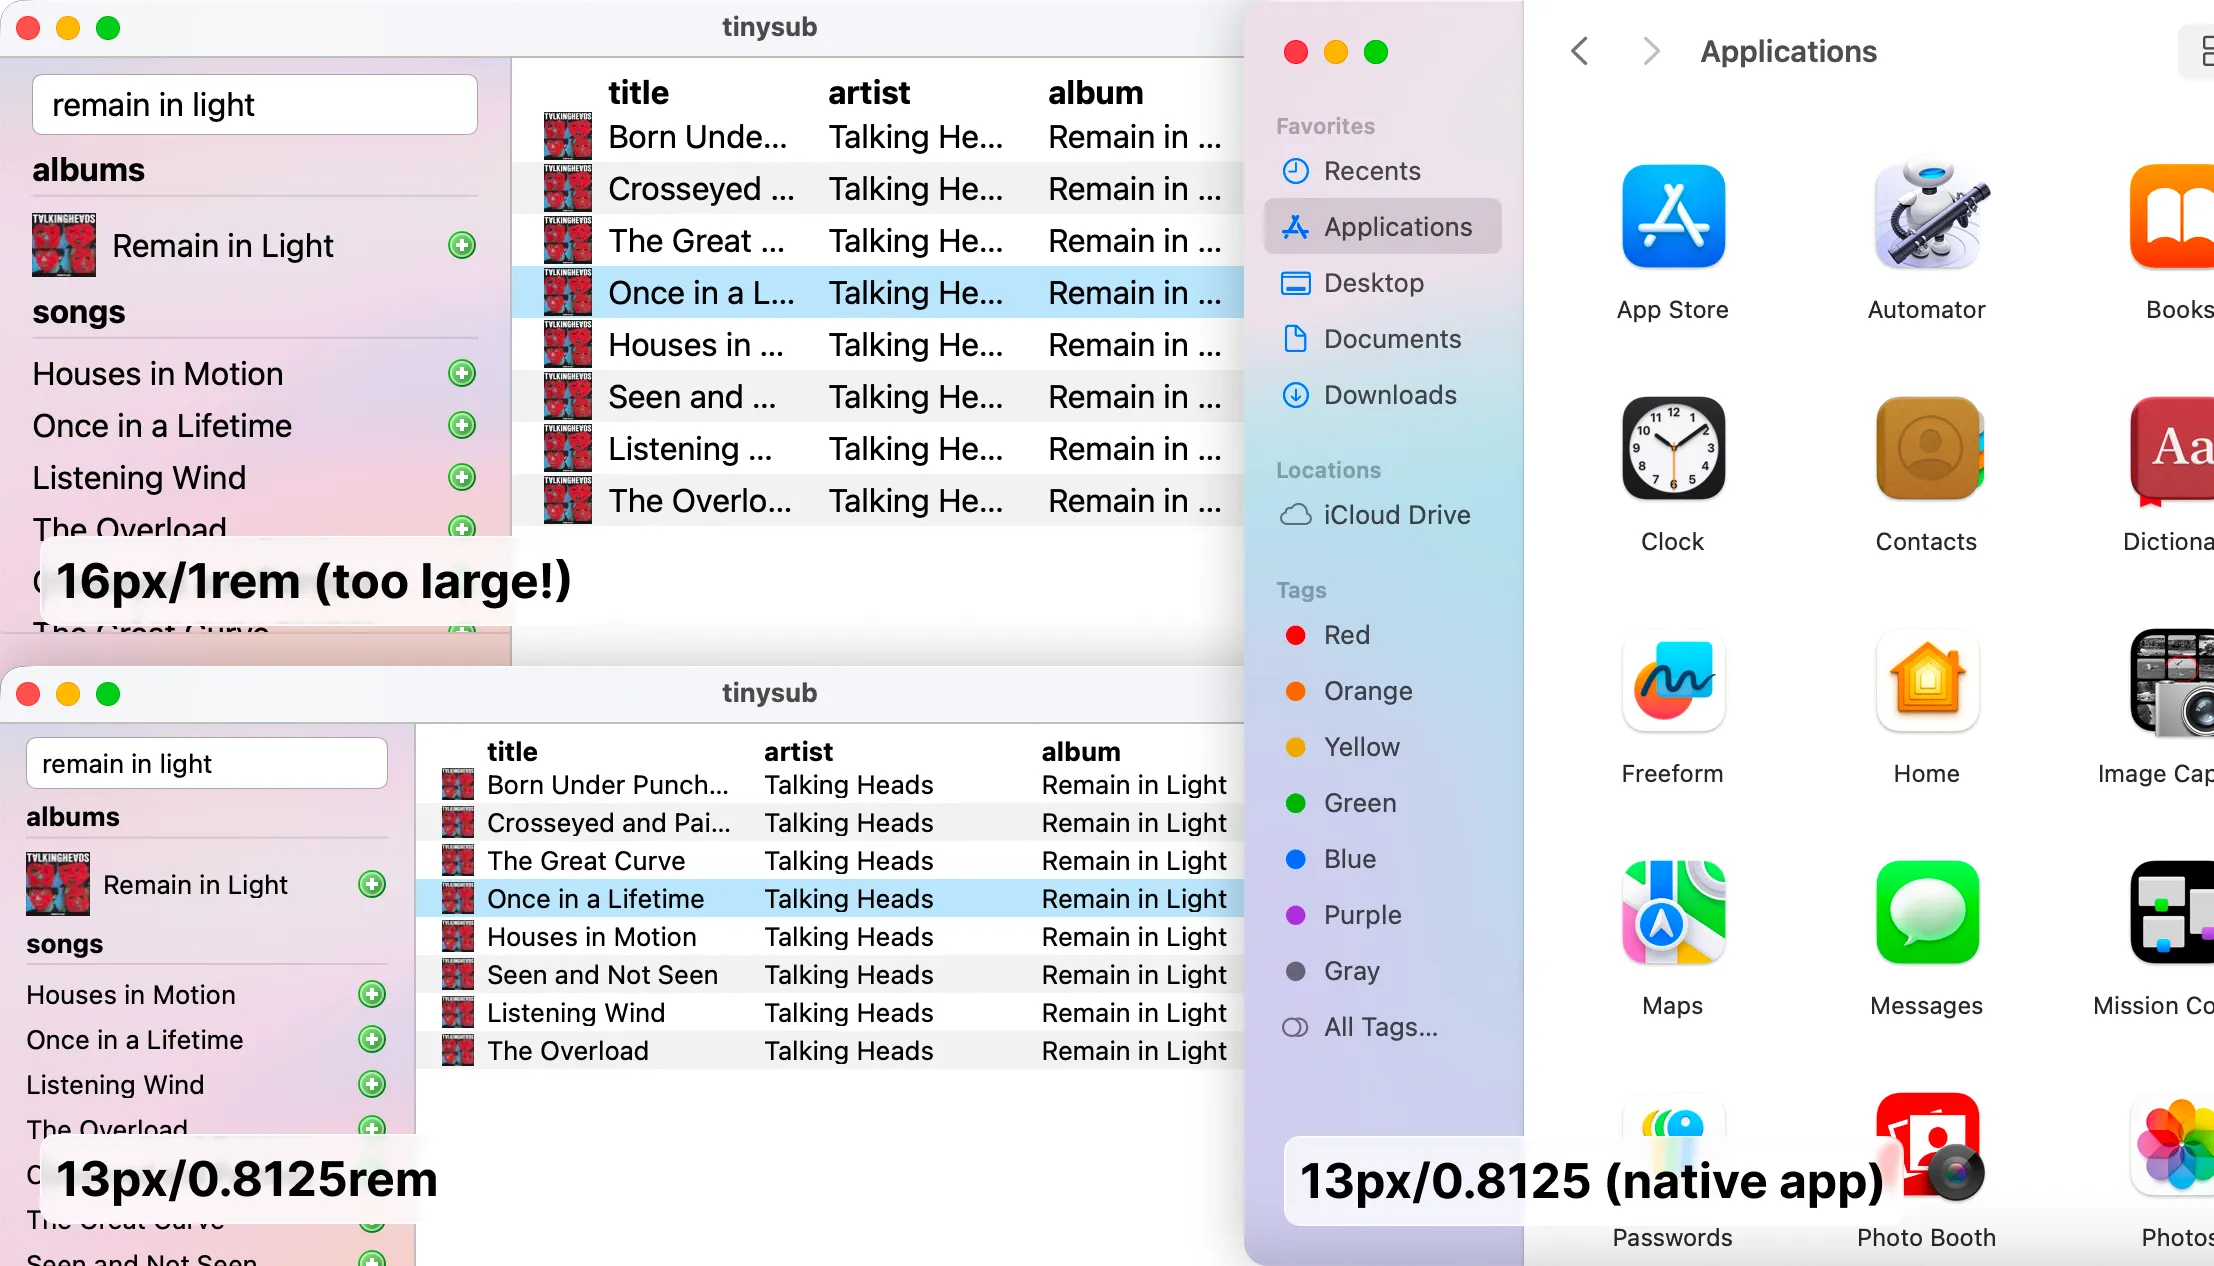
Task: Add Houses in Motion song in top tinysub window
Action: (462, 373)
